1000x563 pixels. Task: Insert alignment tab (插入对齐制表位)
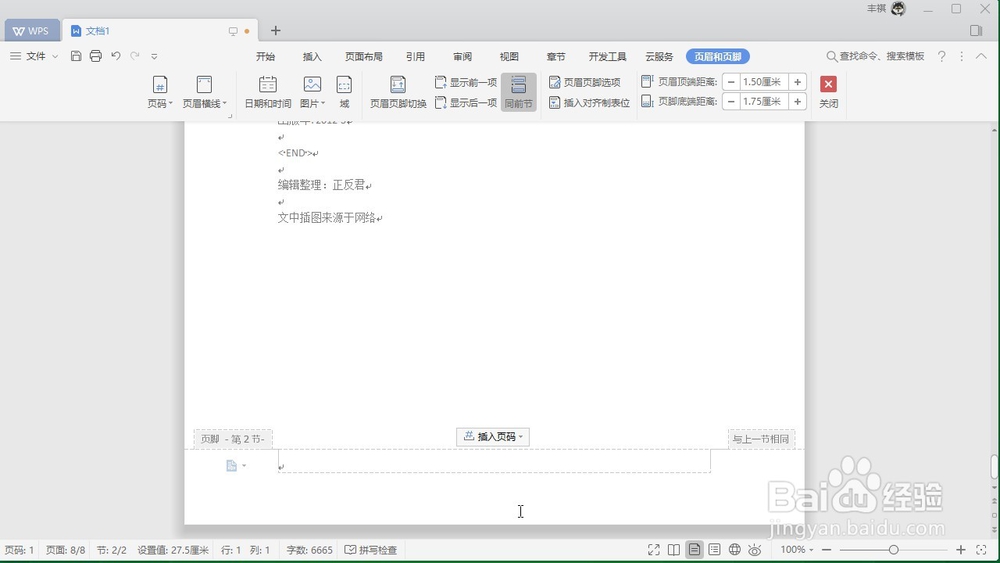pos(590,102)
